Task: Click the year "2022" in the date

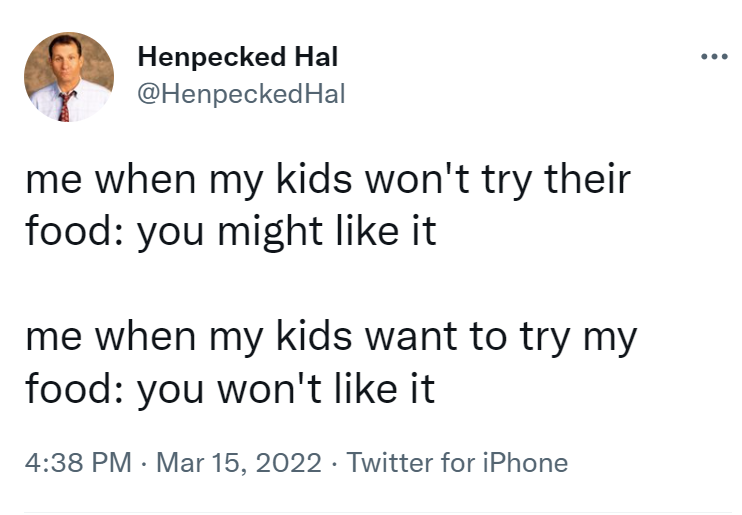Action: [290, 462]
